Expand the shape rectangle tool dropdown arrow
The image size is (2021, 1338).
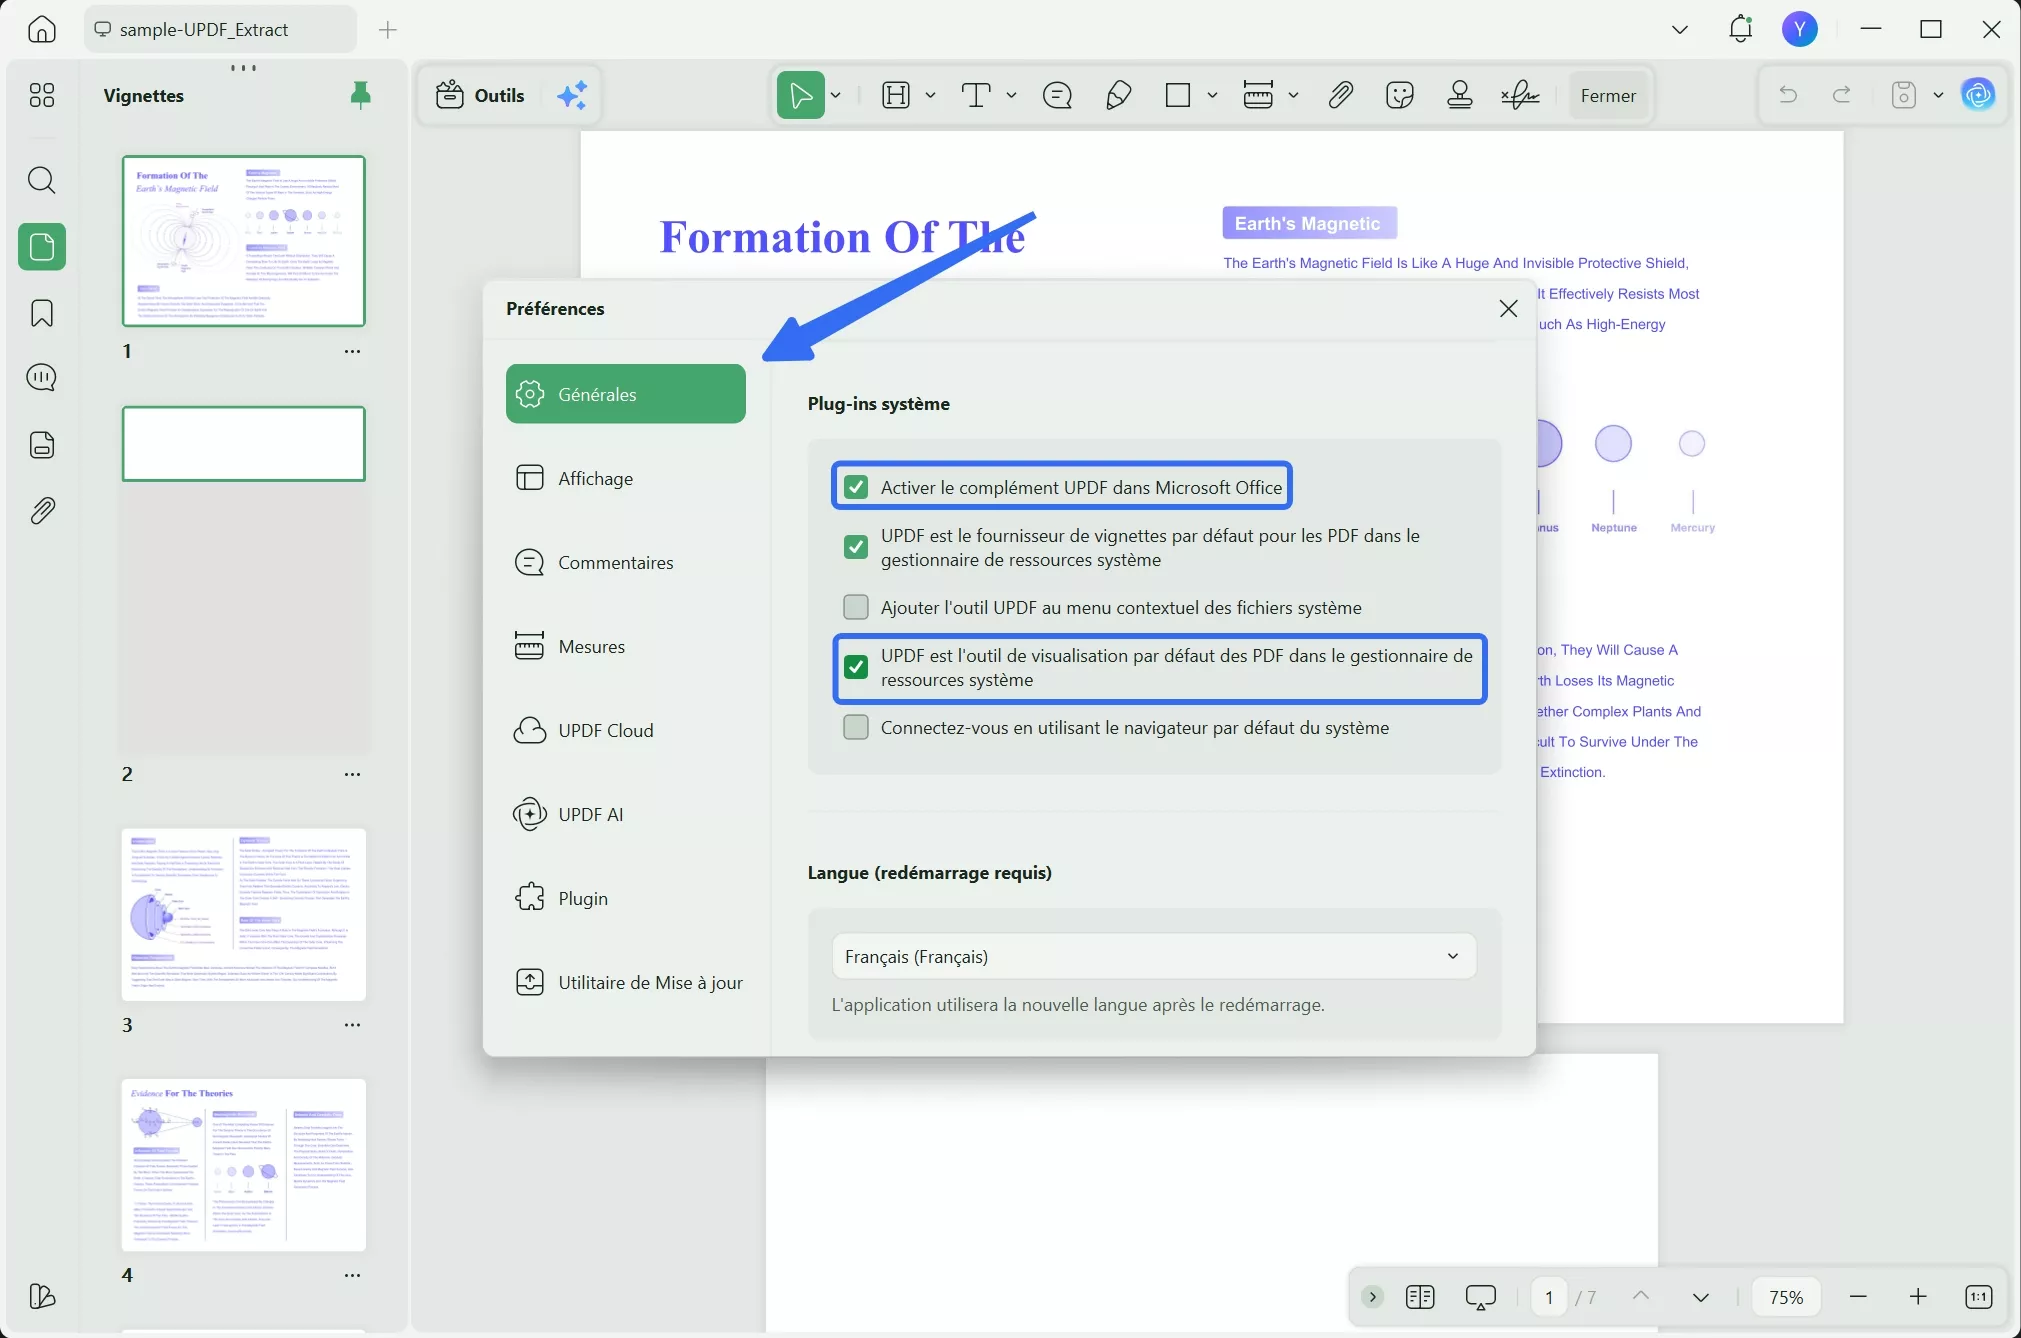(1212, 95)
